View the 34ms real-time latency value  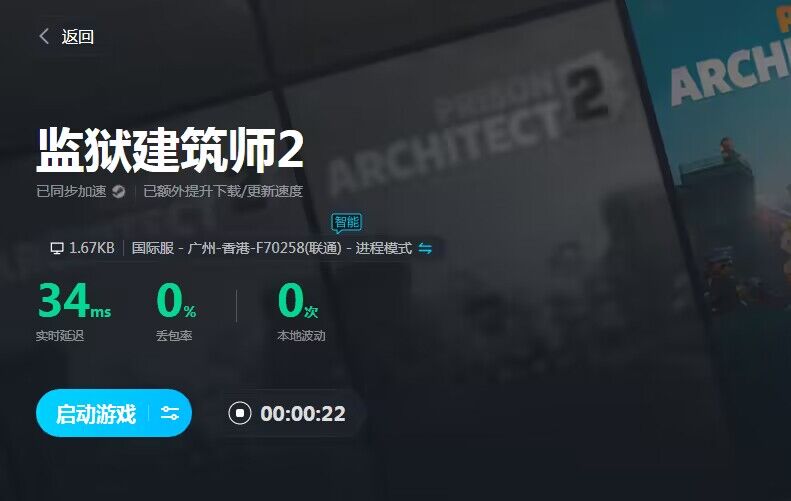coord(74,301)
